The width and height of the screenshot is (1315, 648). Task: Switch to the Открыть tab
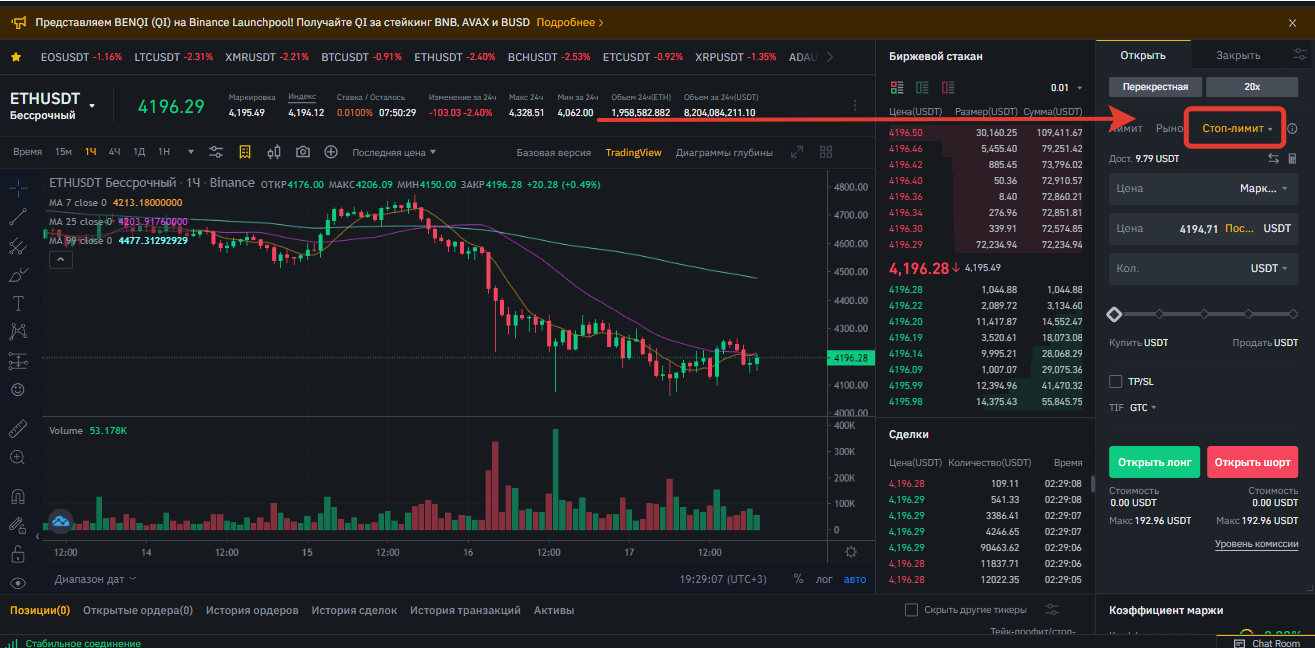point(1142,55)
